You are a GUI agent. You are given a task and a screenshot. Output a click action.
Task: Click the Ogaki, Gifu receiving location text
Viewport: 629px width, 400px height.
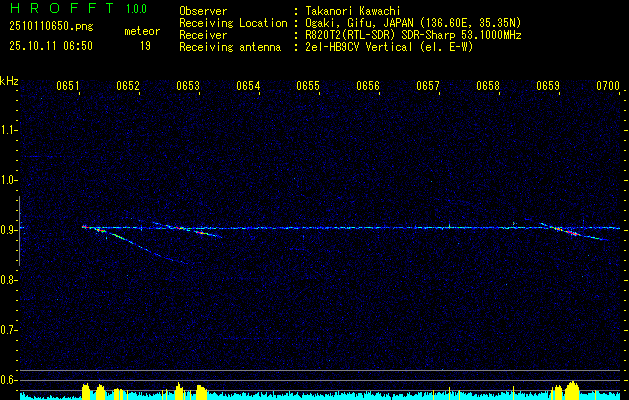[x=407, y=22]
